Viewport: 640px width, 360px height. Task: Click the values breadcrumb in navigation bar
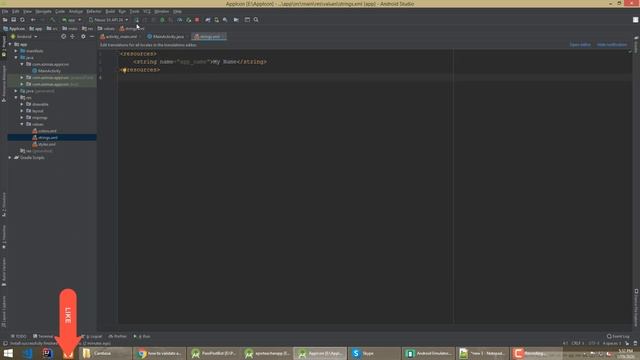tap(107, 29)
